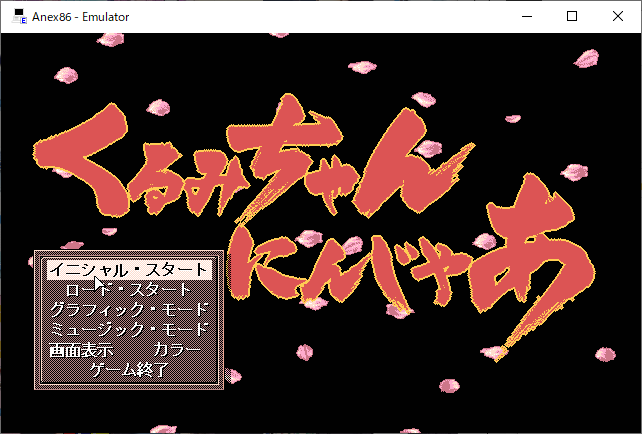Choose ロード・スタート to load a save

pos(129,290)
